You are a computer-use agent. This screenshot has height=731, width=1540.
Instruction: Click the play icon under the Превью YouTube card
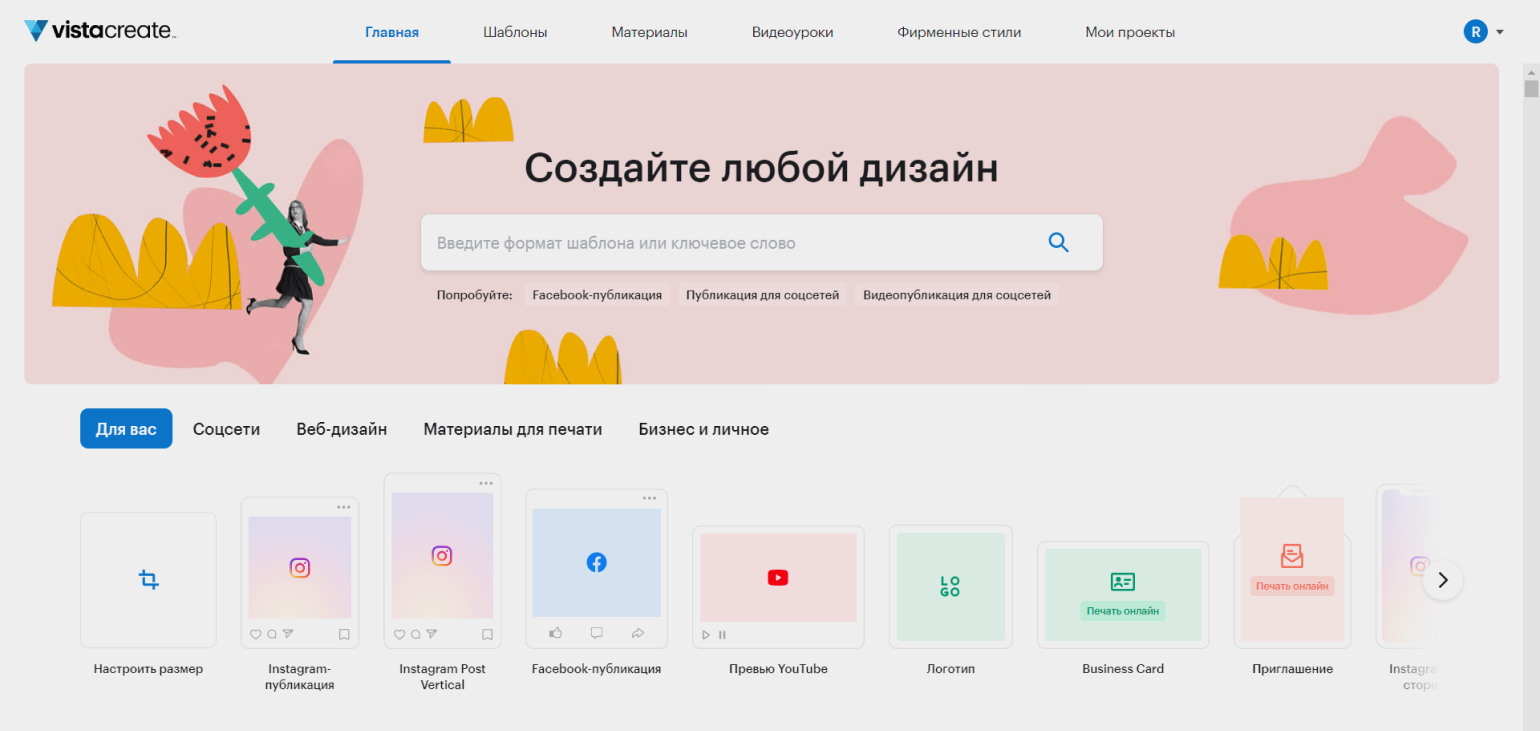pyautogui.click(x=706, y=635)
